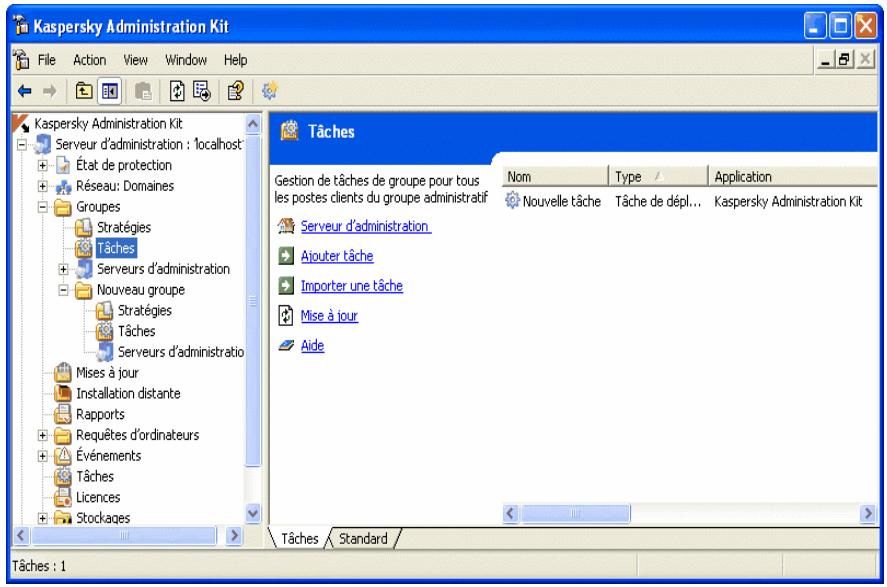
Task: Click the 'Up one level' toolbar icon
Action: 83,90
